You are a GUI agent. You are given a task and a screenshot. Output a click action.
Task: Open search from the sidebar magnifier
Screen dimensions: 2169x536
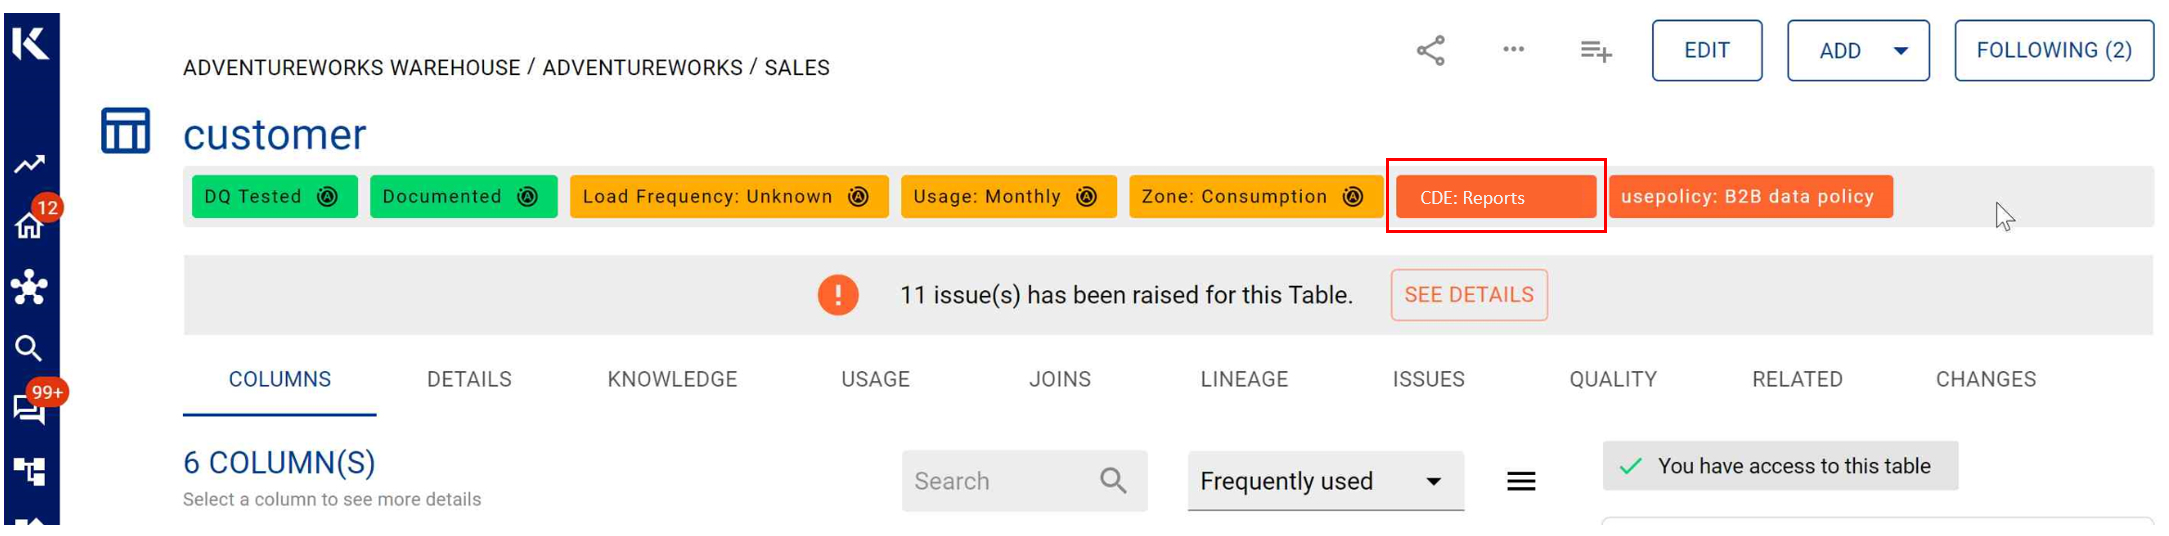coord(28,348)
